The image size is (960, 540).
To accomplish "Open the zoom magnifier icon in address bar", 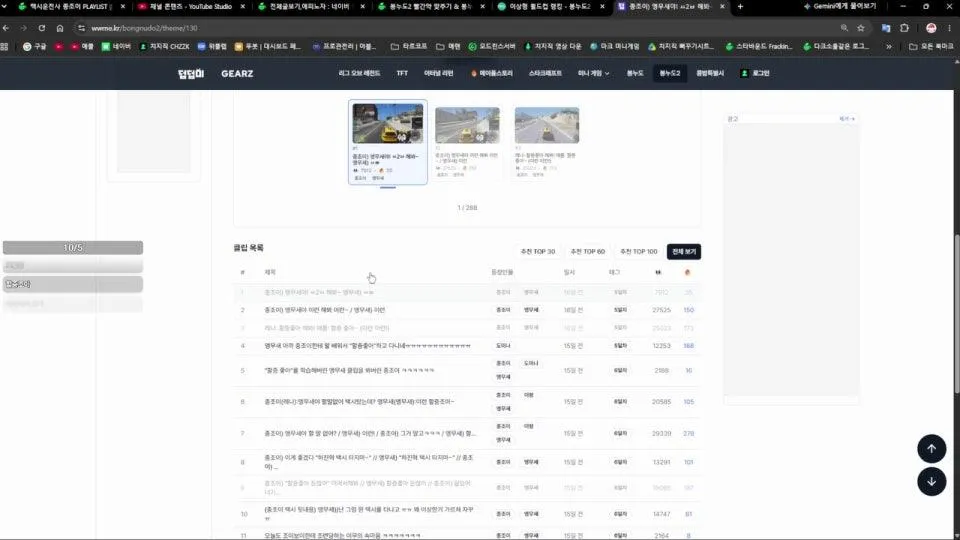I will (844, 28).
